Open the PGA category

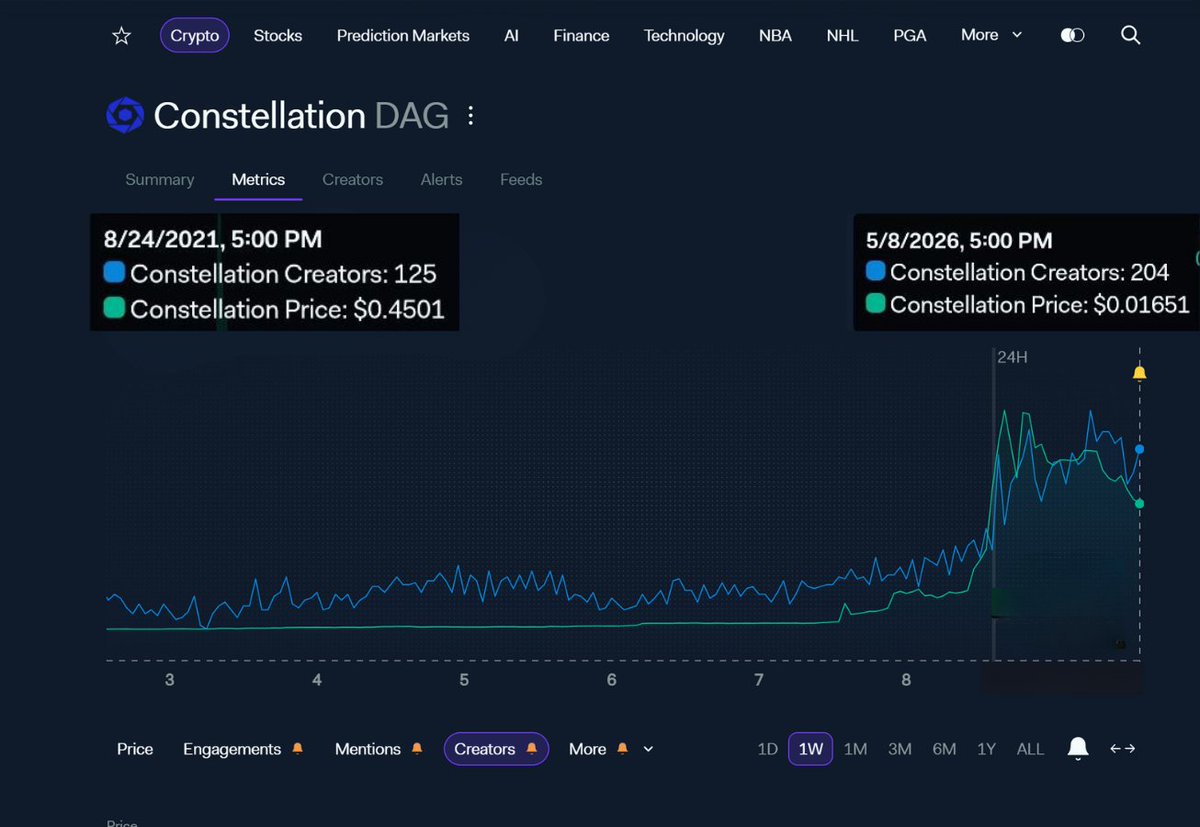click(910, 36)
